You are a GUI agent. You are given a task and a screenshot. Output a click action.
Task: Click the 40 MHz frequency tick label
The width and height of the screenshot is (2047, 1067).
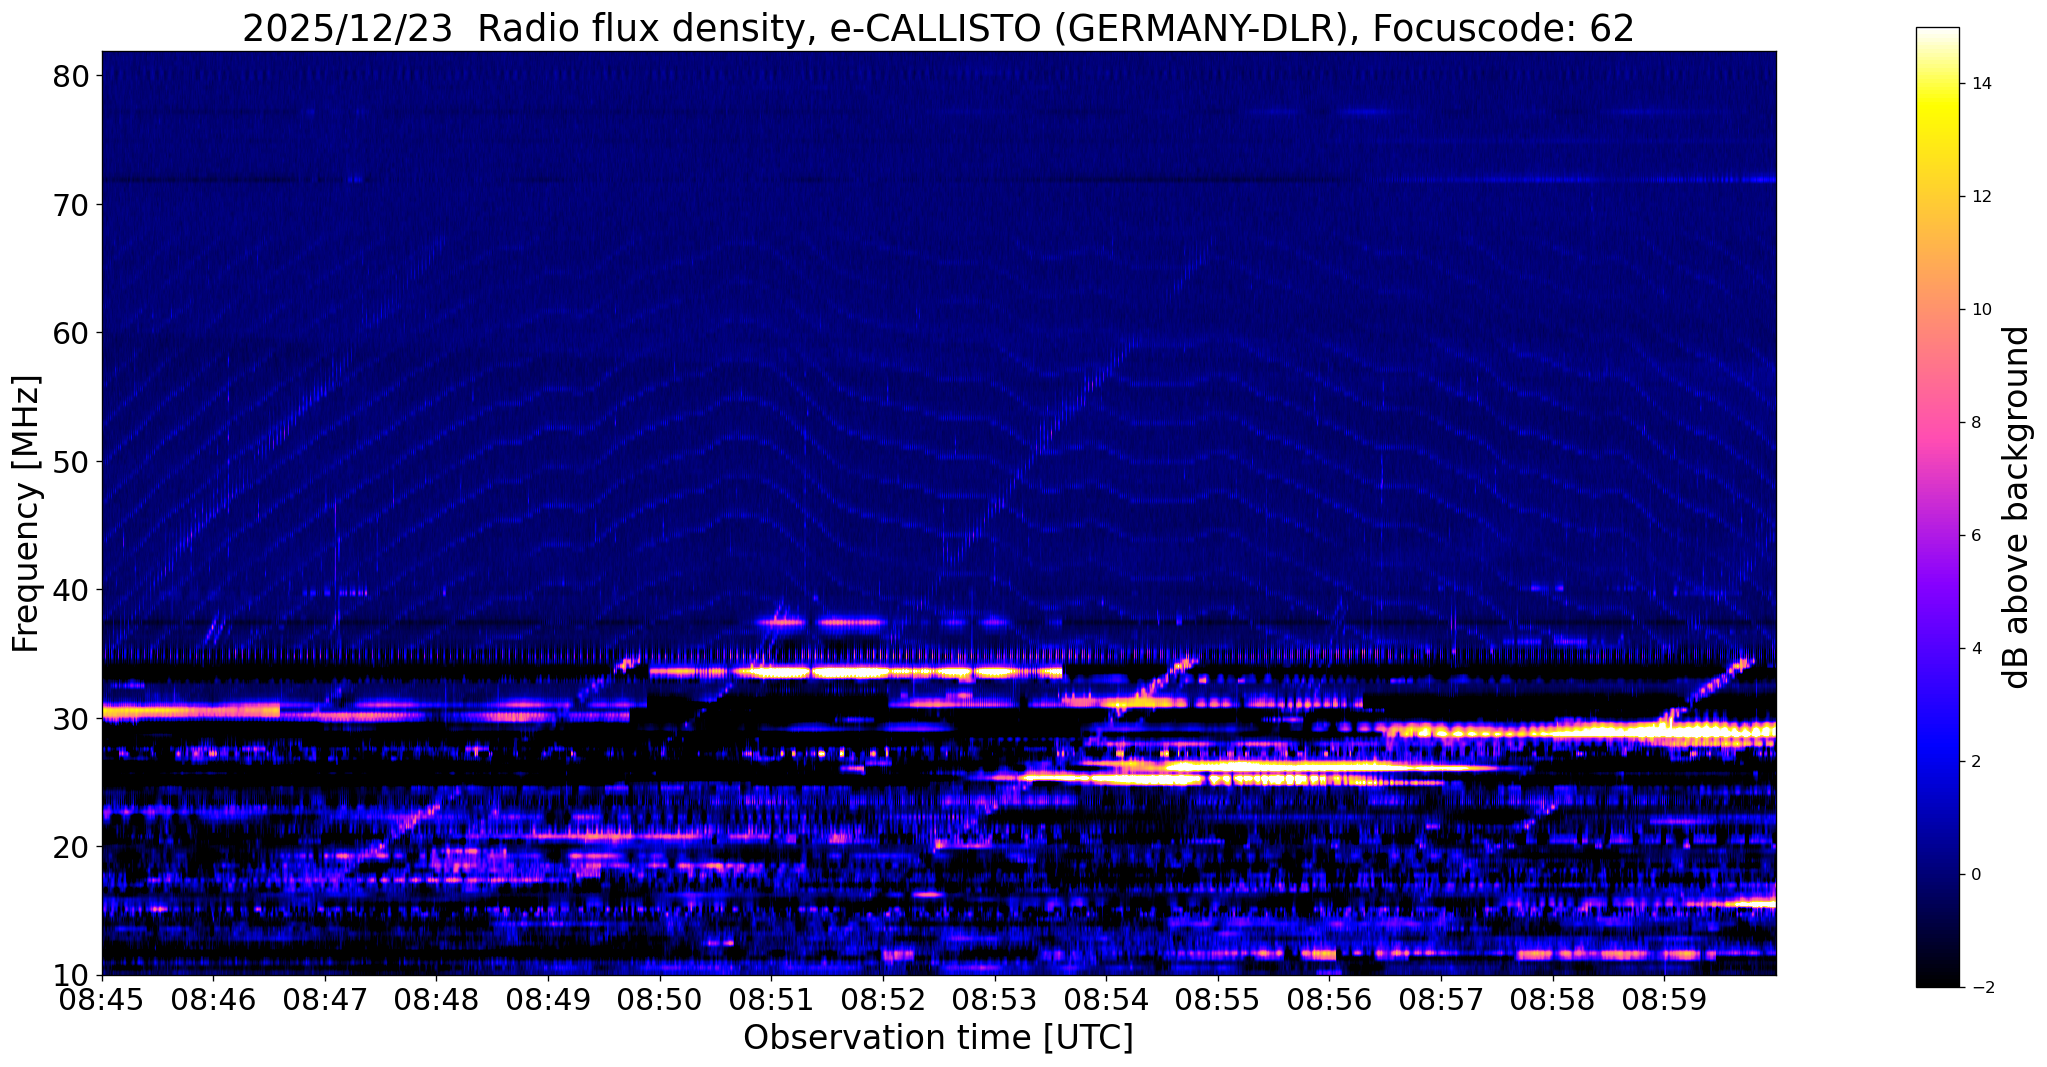click(x=72, y=590)
